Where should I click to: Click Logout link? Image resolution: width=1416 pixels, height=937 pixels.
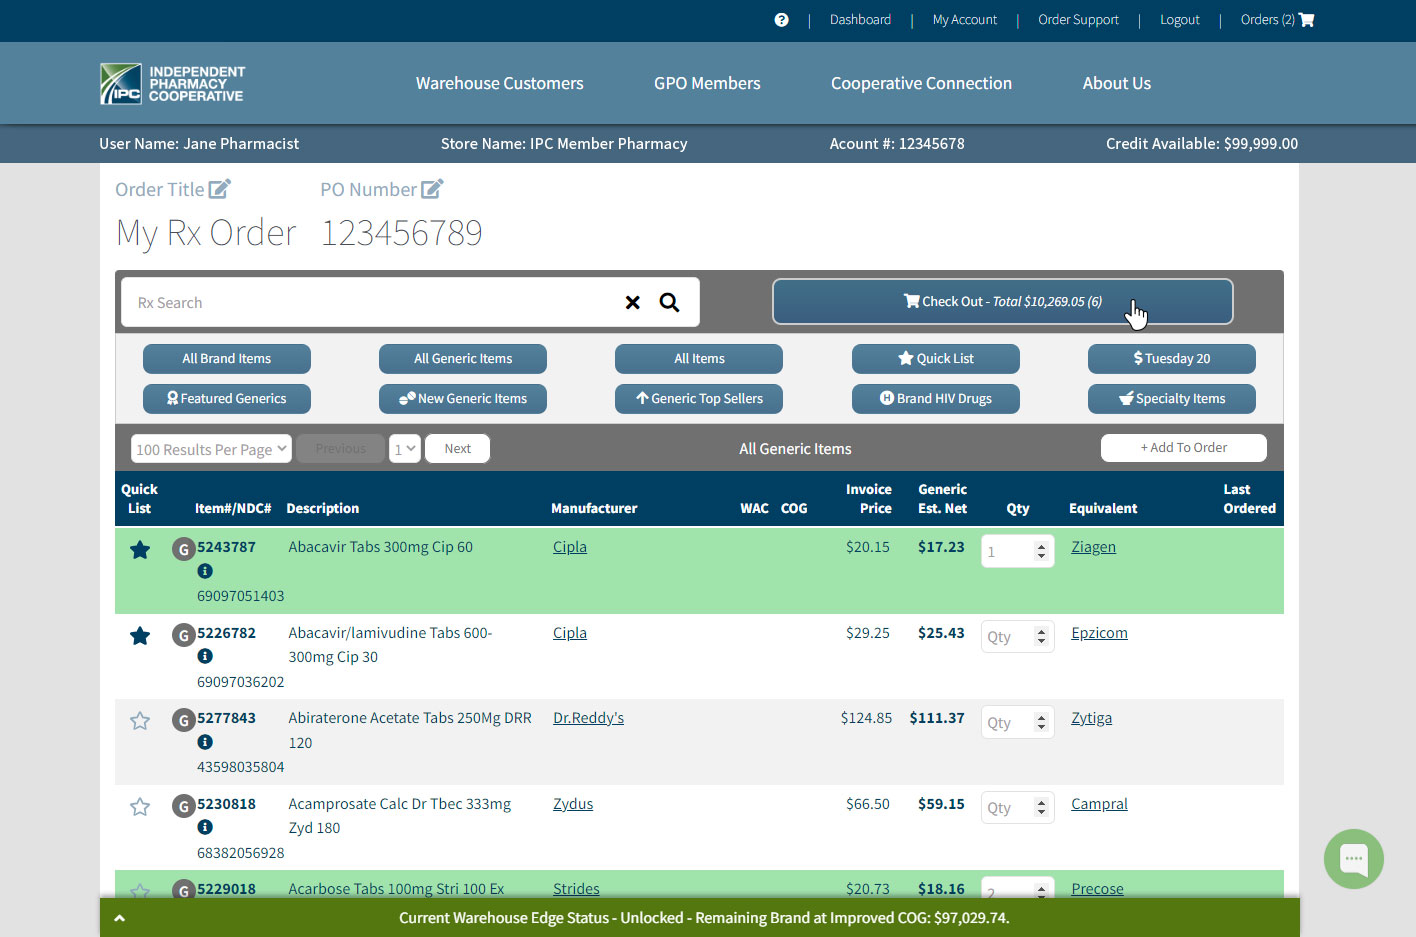[1180, 20]
